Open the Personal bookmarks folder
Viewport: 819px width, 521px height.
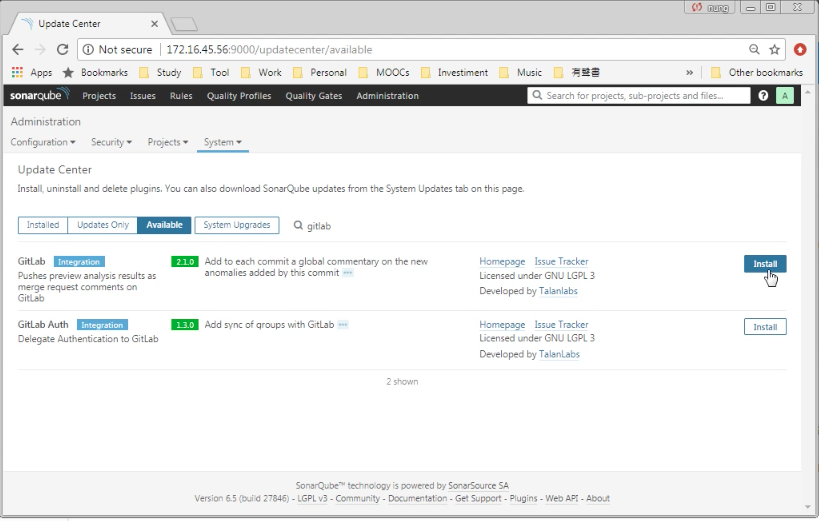(x=320, y=73)
